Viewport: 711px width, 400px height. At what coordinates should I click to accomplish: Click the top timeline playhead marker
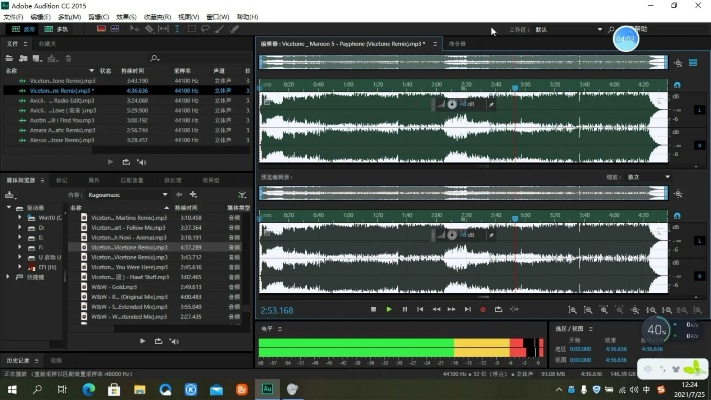tap(515, 87)
